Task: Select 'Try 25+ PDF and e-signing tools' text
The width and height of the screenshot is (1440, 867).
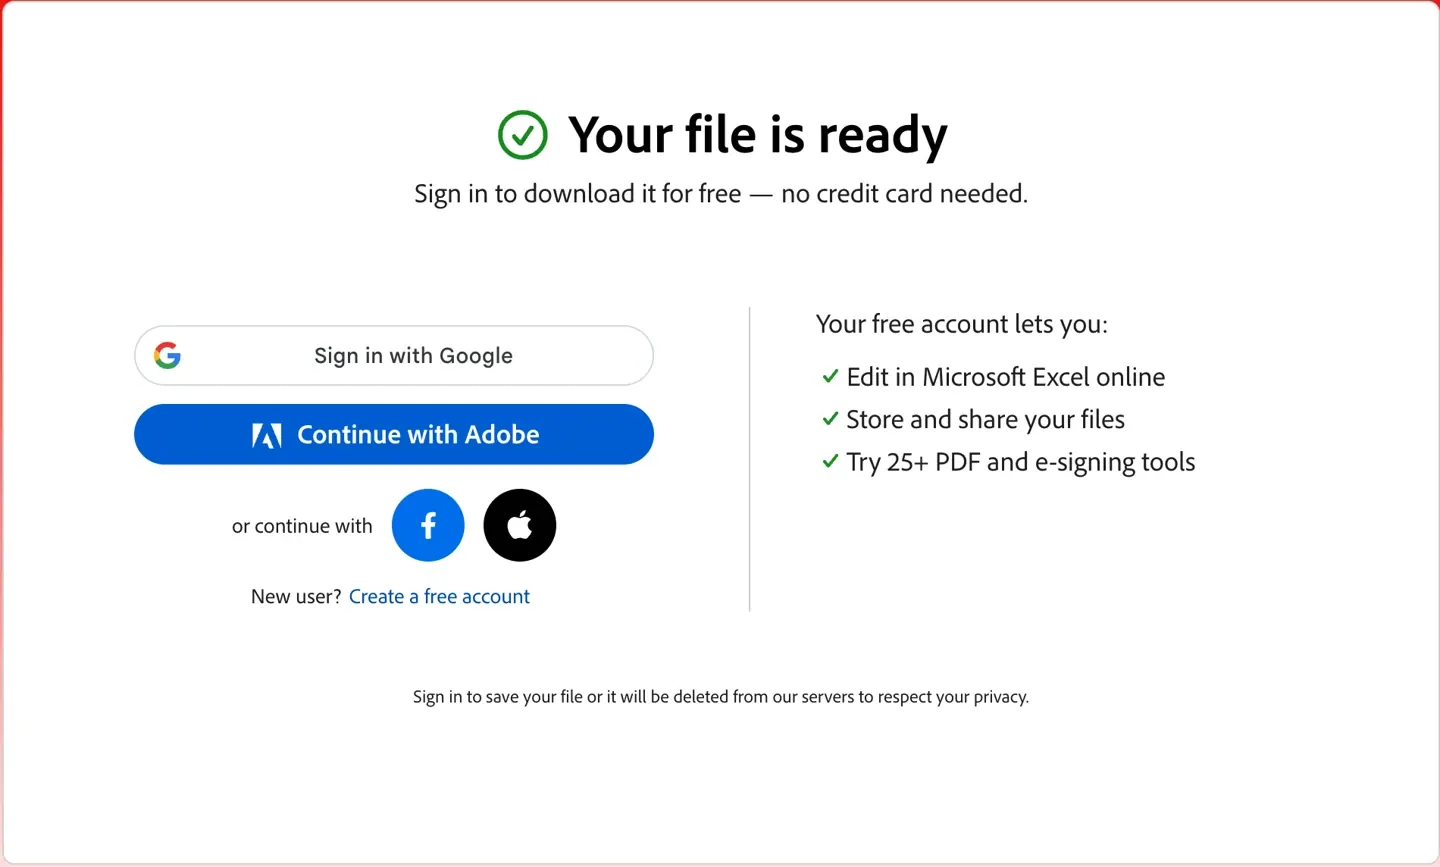Action: (x=1021, y=462)
